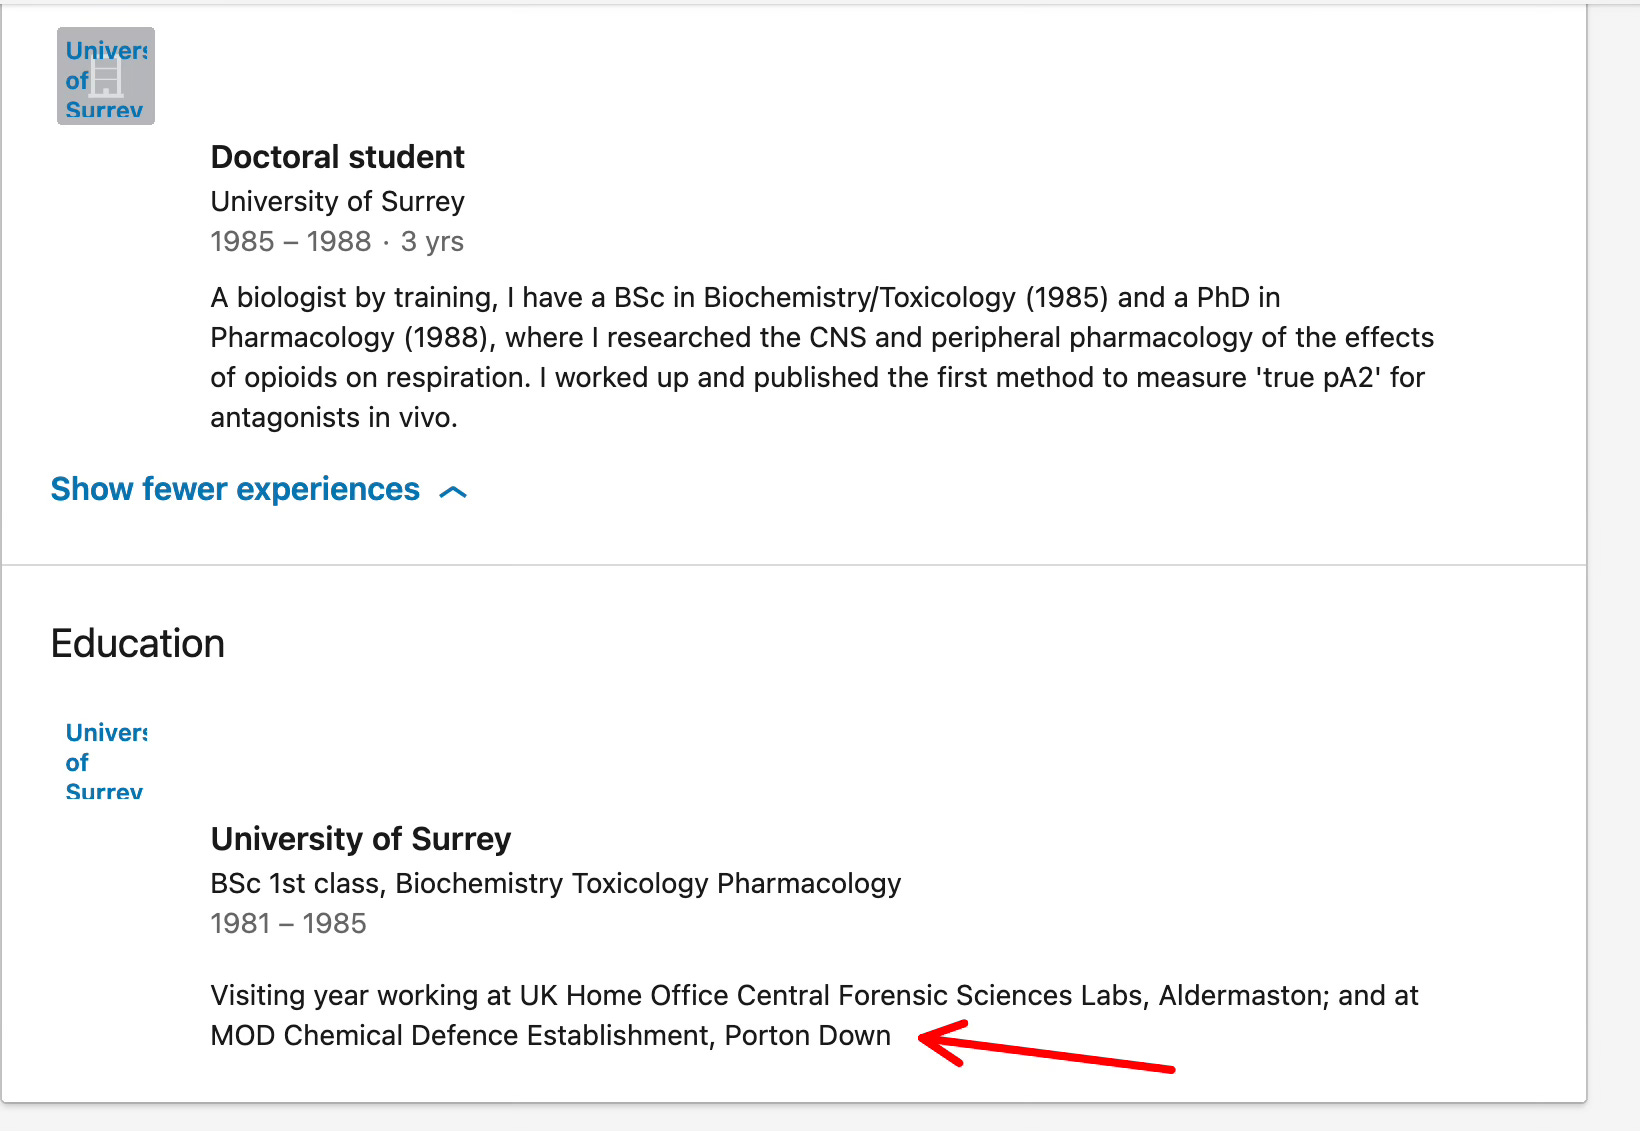Click the 'antagonists in vivo' line
This screenshot has width=1640, height=1131.
click(334, 417)
